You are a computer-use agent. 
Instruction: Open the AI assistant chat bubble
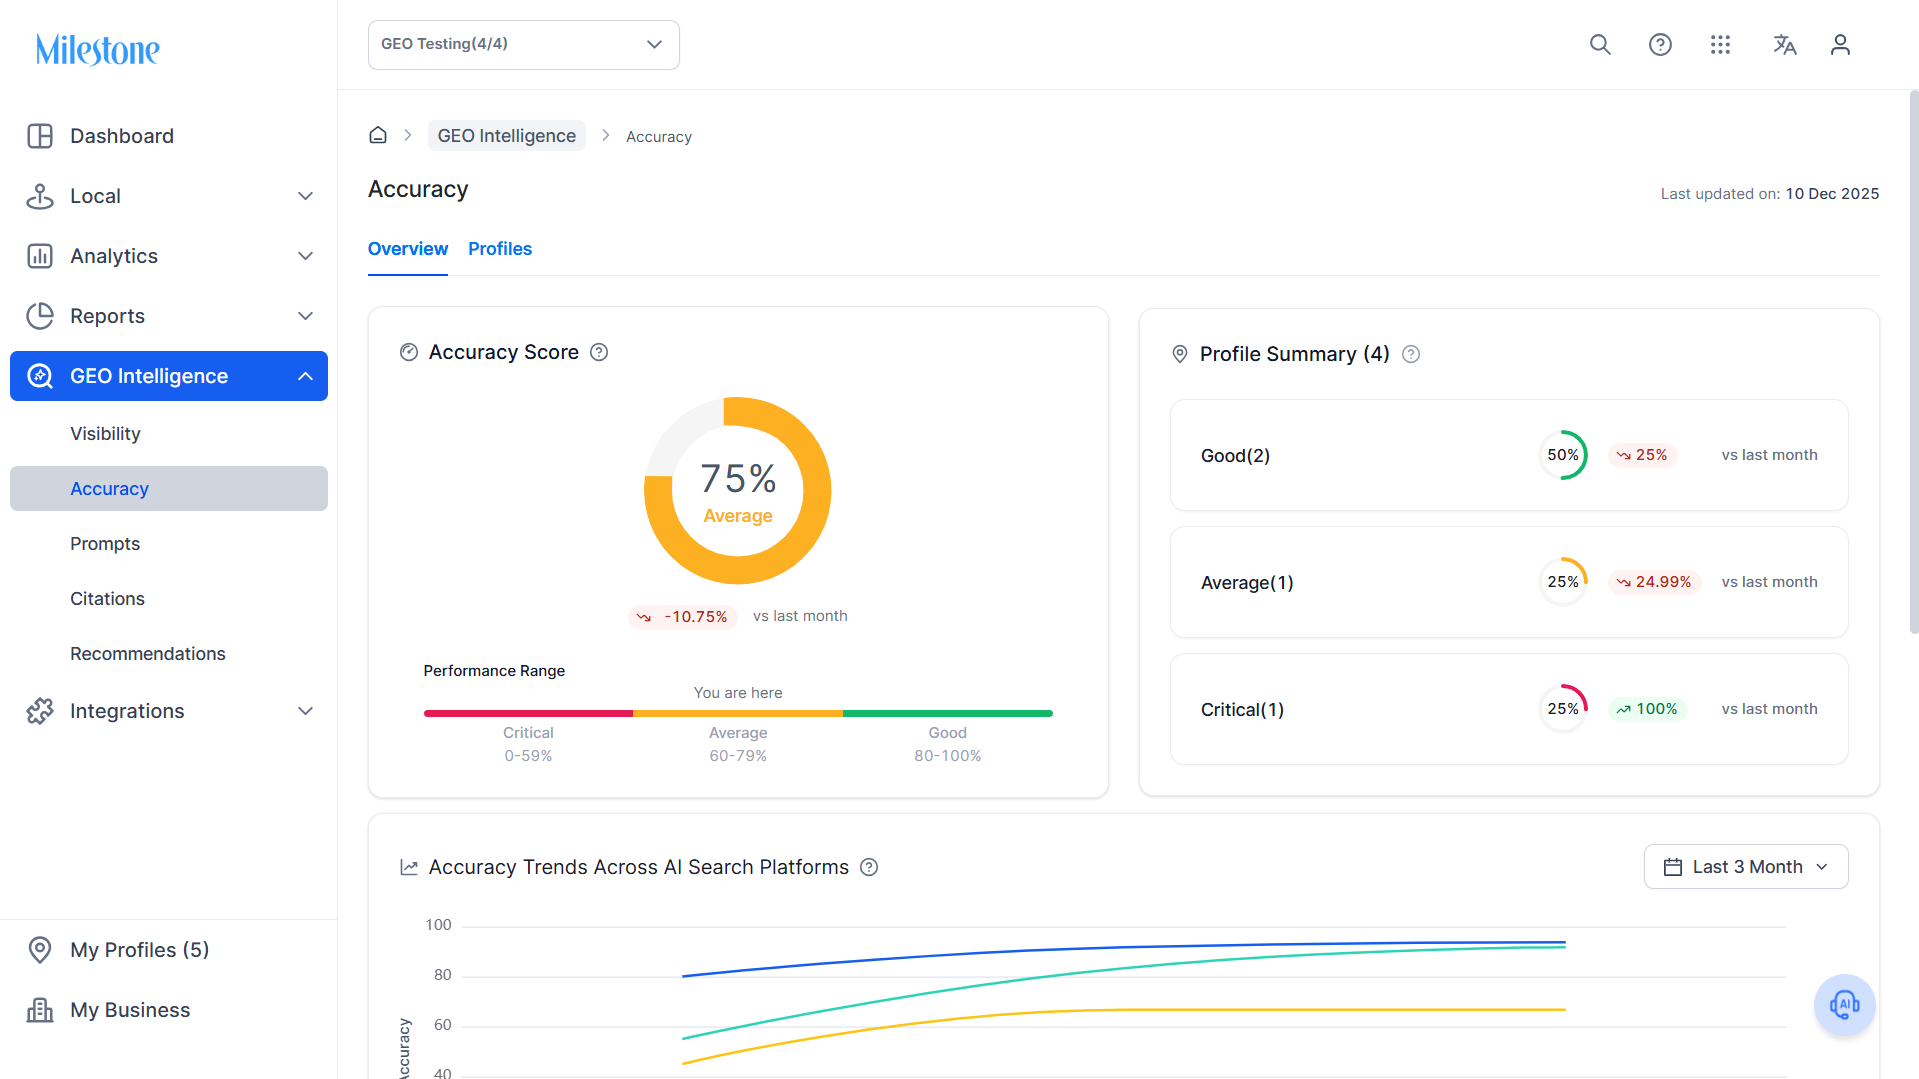click(x=1844, y=1005)
